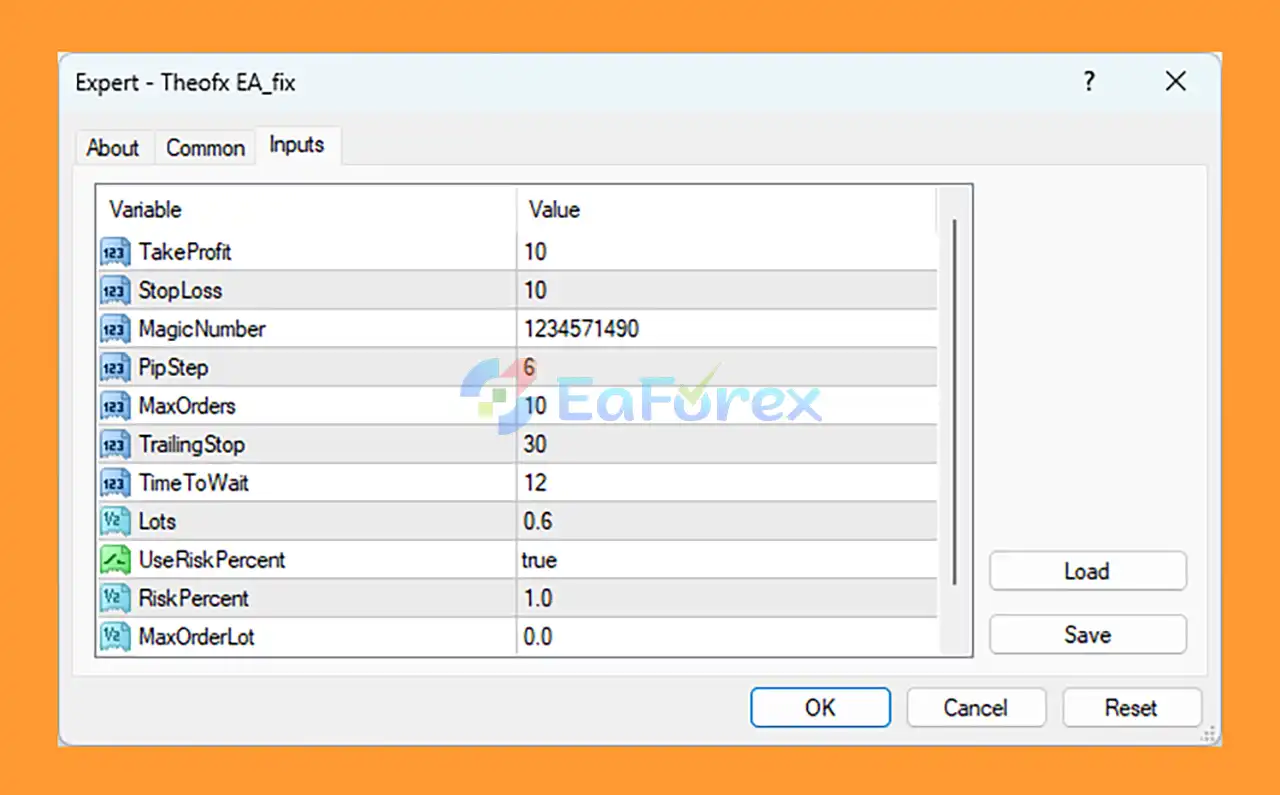The height and width of the screenshot is (795, 1280).
Task: Click the integer icon beside TakeProfit
Action: click(115, 252)
